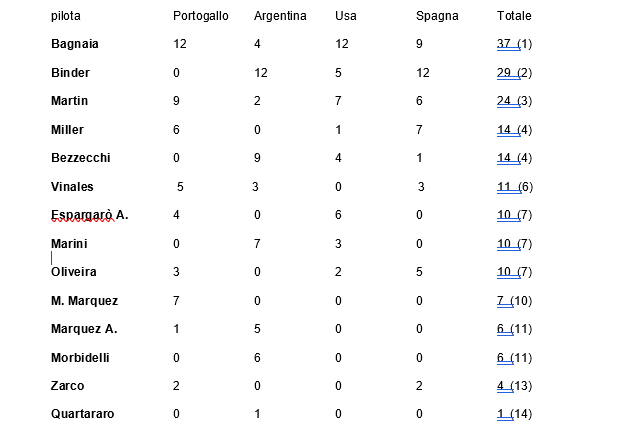Image resolution: width=620 pixels, height=431 pixels.
Task: Click Vinales' total 11 (6)
Action: pyautogui.click(x=514, y=187)
